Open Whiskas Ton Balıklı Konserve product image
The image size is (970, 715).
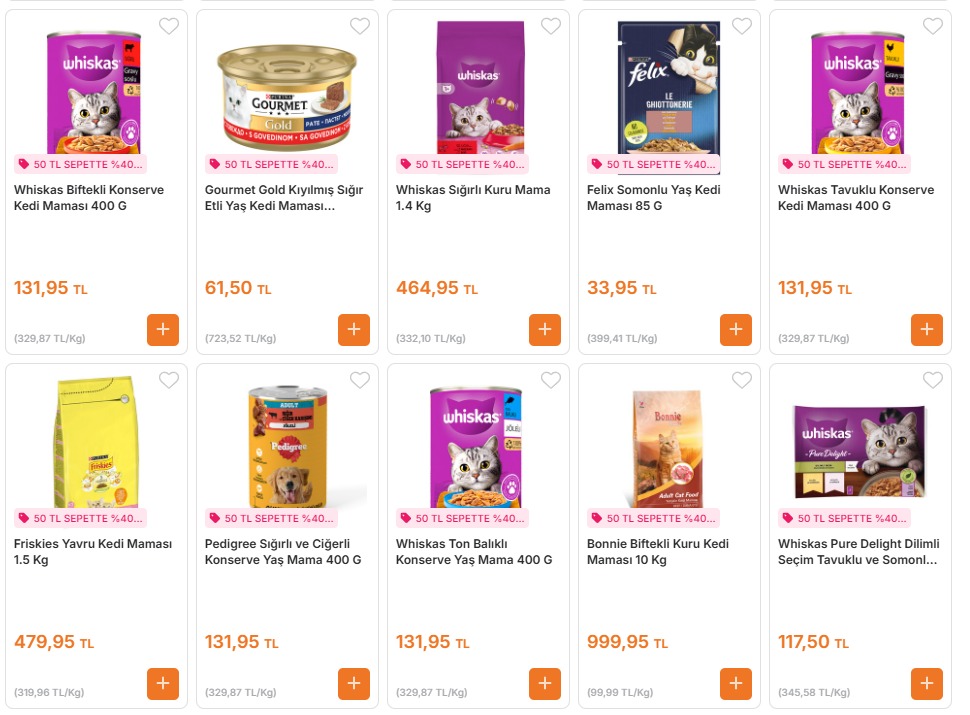[478, 446]
